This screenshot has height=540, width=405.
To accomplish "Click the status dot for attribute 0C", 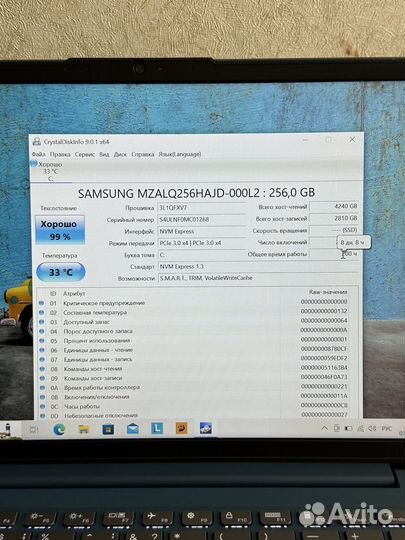I will 43,406.
